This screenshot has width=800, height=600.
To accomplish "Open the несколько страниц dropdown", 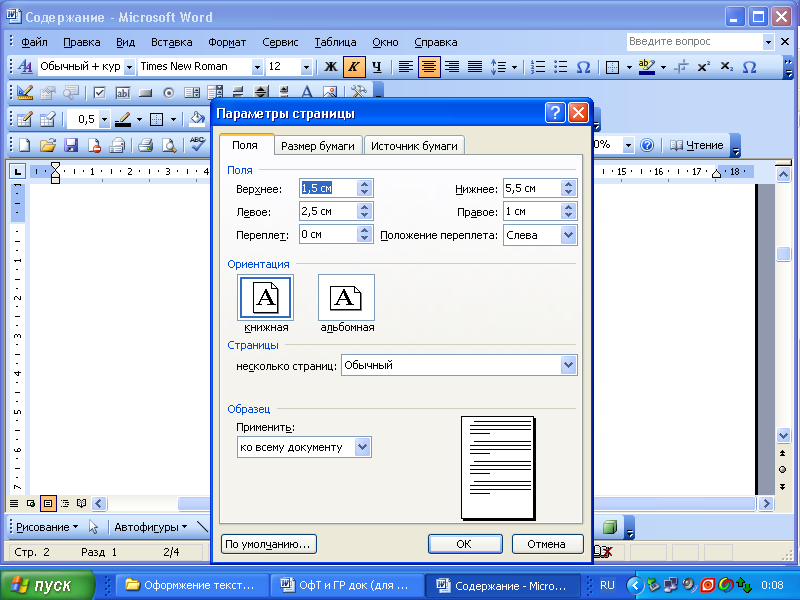I will pyautogui.click(x=568, y=365).
